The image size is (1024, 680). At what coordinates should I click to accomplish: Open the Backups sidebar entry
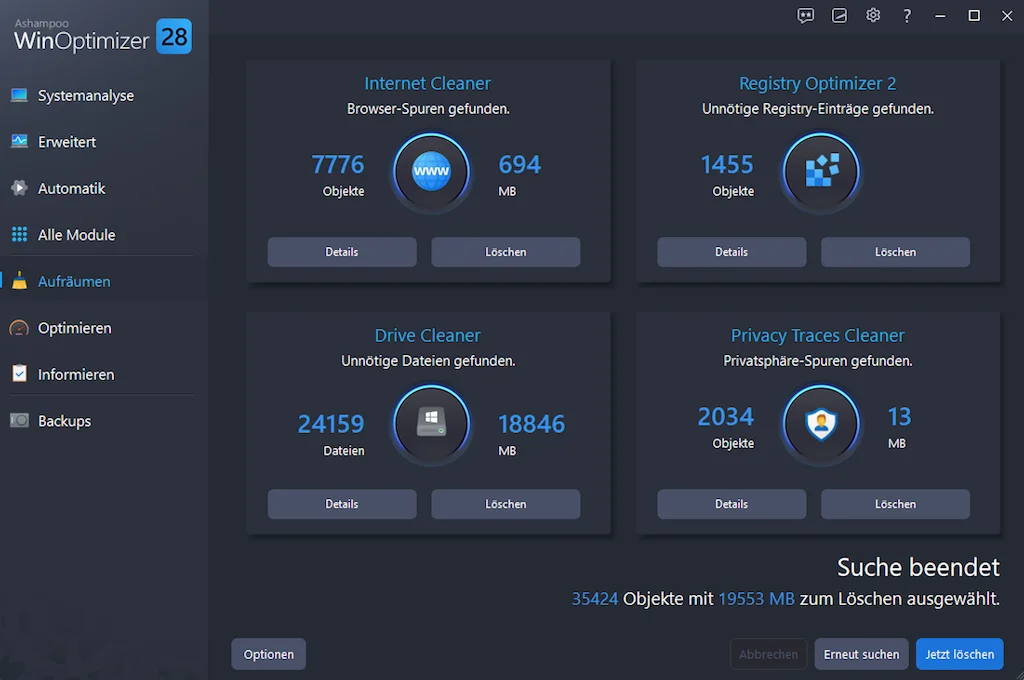[x=64, y=421]
